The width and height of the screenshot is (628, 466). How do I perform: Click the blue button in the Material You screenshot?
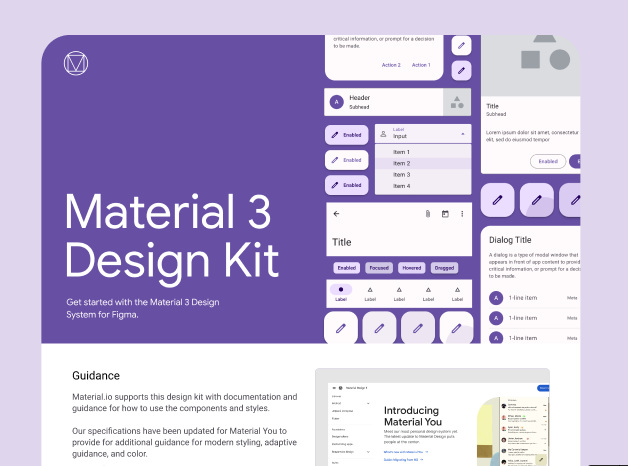coord(543,388)
